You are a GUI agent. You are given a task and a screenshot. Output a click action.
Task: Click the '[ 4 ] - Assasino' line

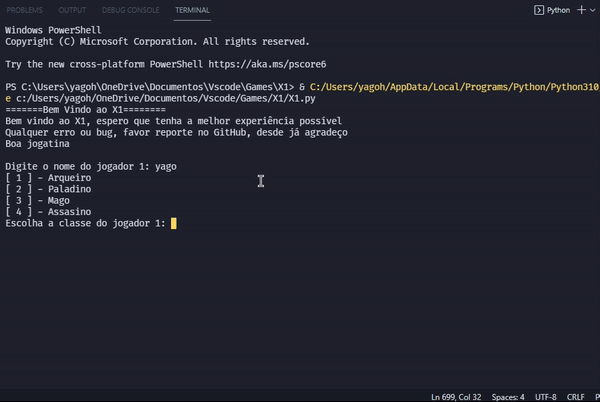coord(48,212)
